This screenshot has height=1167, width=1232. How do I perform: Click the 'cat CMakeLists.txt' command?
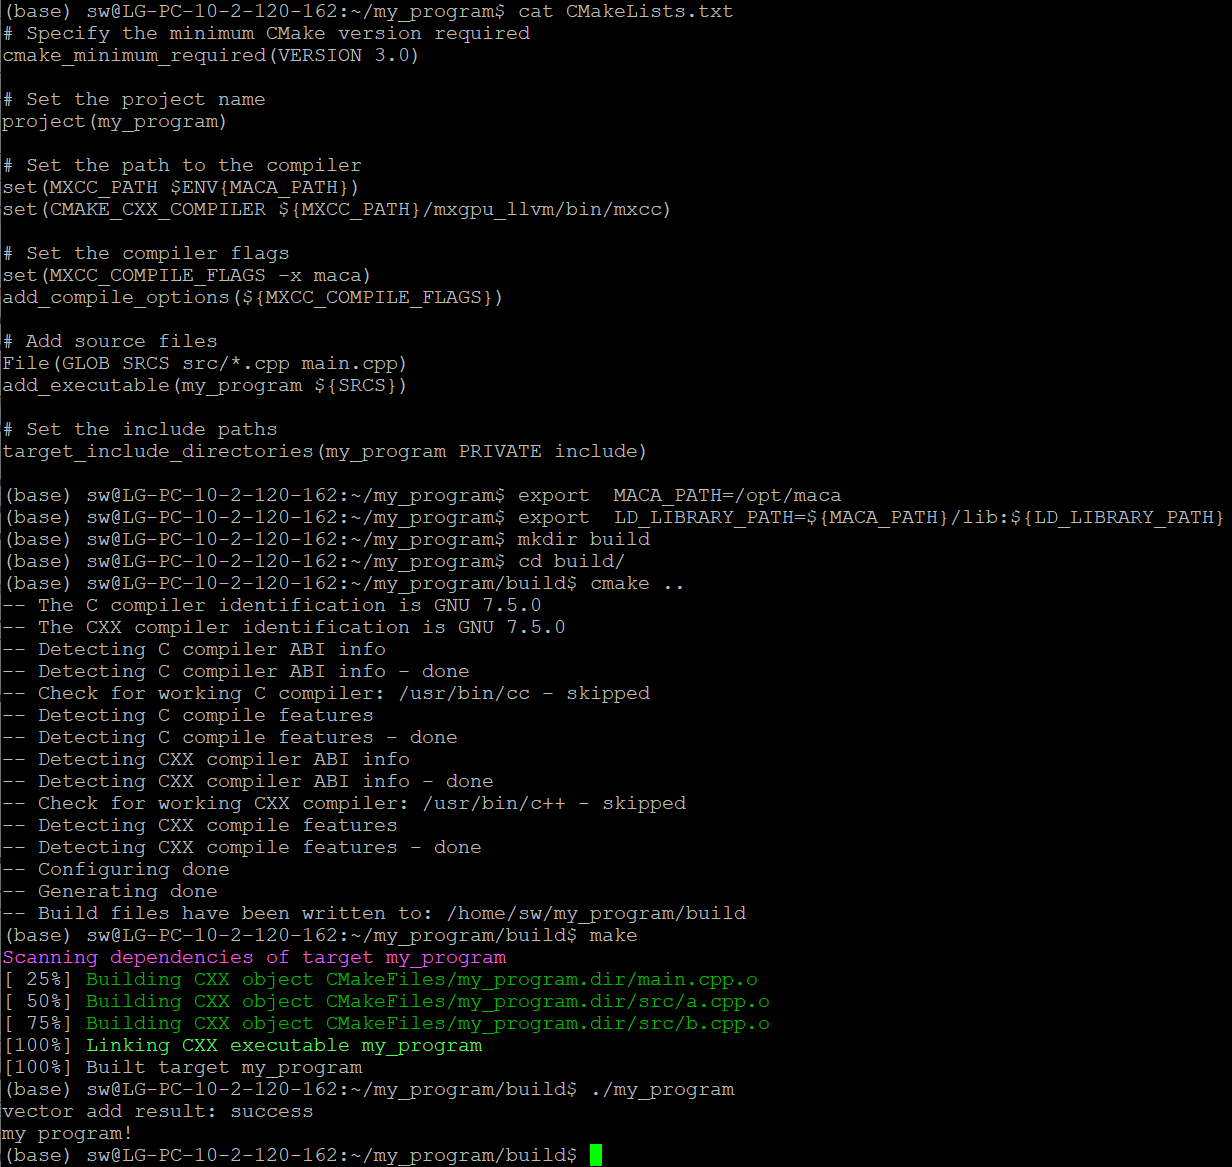(625, 11)
